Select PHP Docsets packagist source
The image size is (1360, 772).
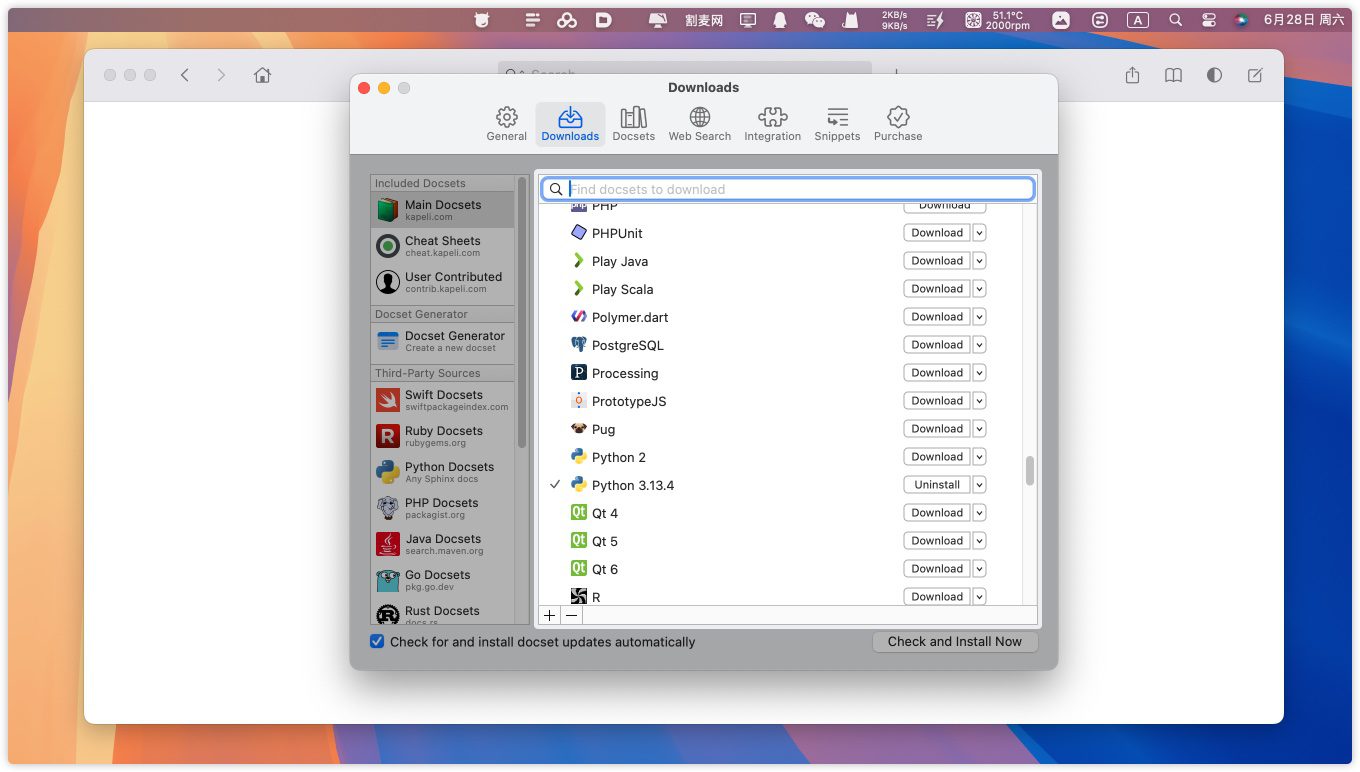[442, 508]
